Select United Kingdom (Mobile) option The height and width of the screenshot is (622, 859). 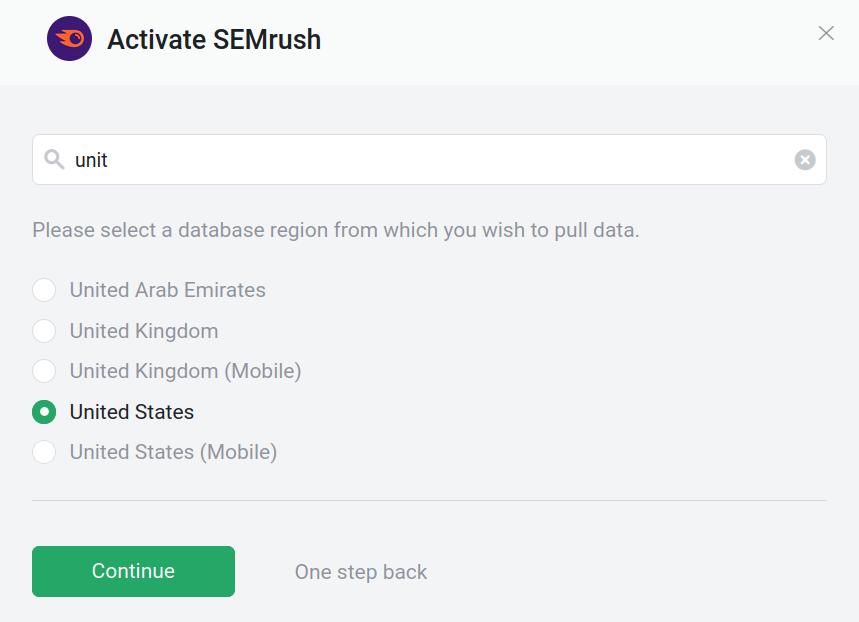tap(44, 371)
